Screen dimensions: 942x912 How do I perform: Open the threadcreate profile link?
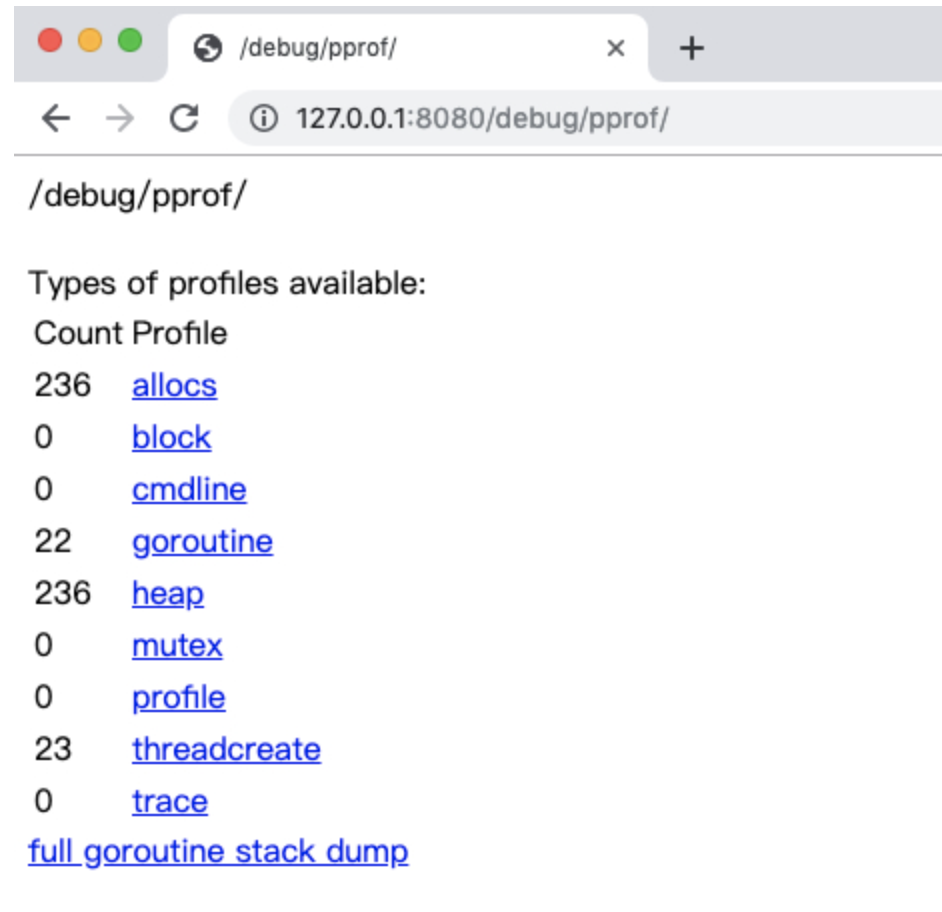(x=226, y=750)
